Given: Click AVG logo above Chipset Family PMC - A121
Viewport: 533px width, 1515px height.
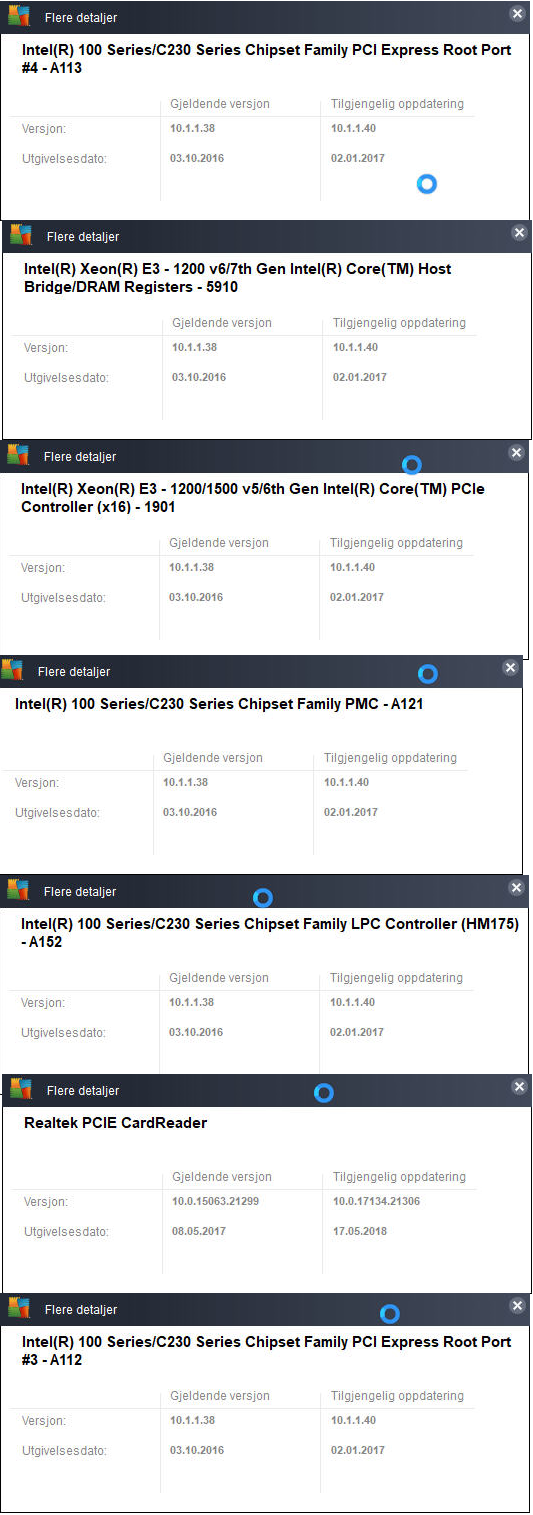Looking at the screenshot, I should [x=13, y=670].
